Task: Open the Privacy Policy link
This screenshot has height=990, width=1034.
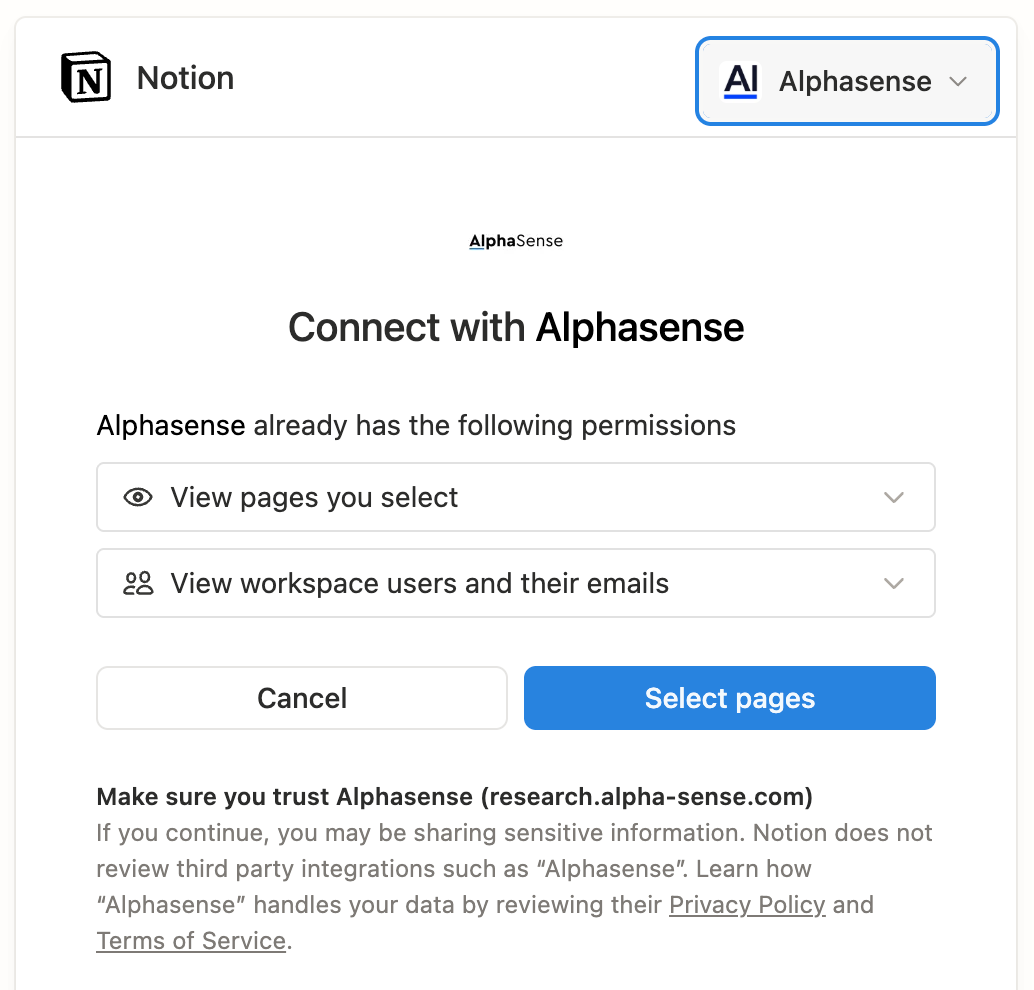Action: coord(747,905)
